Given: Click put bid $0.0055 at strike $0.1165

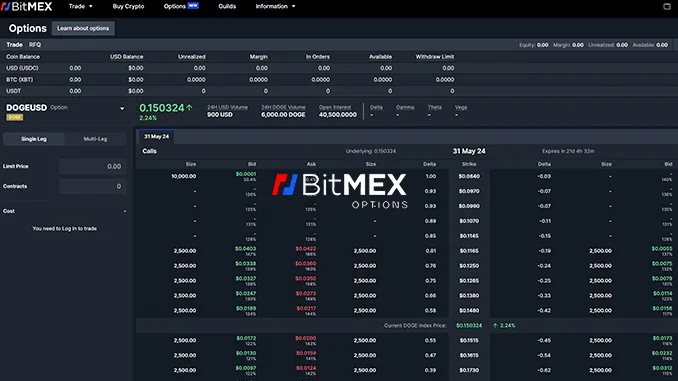Looking at the screenshot, I should pos(662,249).
